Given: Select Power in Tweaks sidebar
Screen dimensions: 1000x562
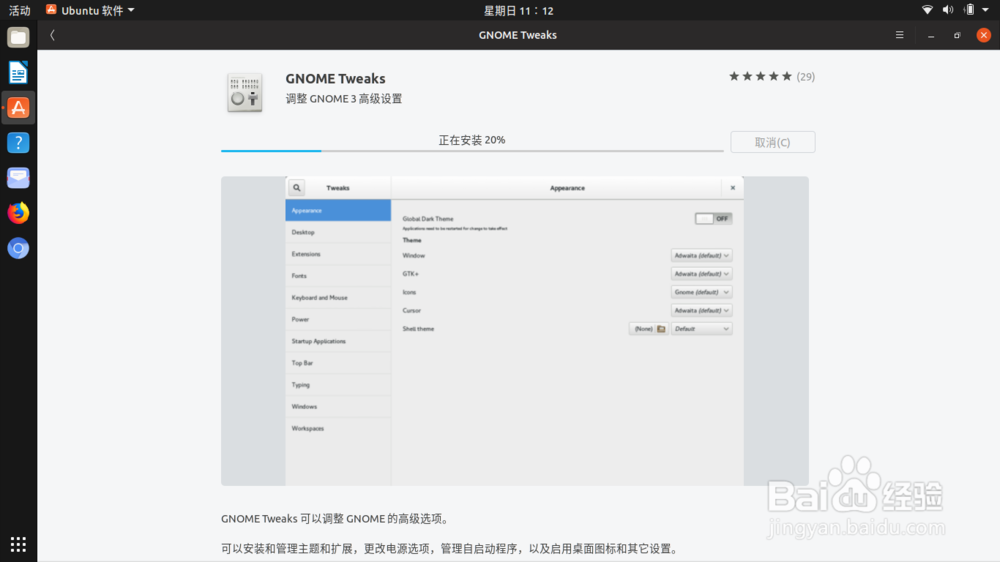Looking at the screenshot, I should [x=338, y=319].
